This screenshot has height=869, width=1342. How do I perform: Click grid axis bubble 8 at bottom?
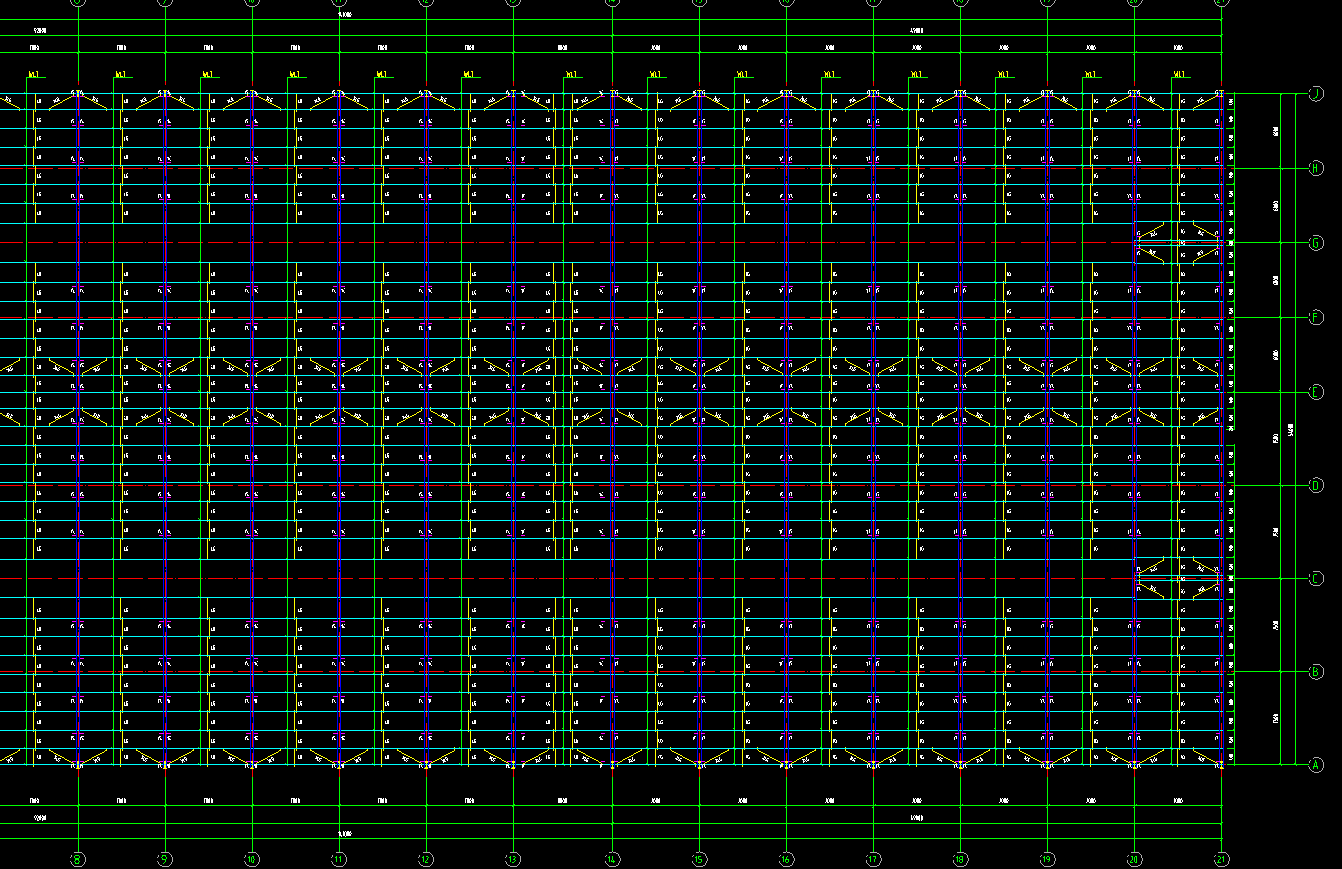point(78,858)
